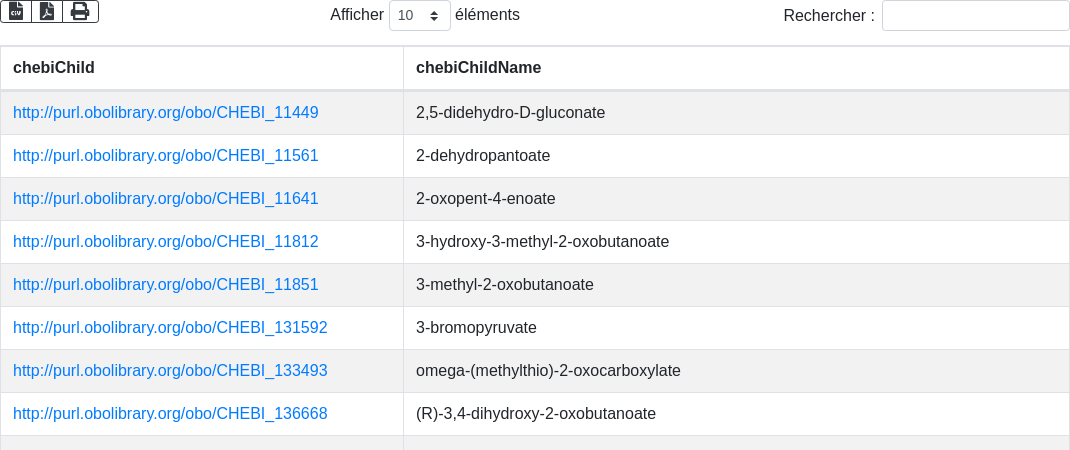Open the CHEBI_11812 link

pos(166,242)
